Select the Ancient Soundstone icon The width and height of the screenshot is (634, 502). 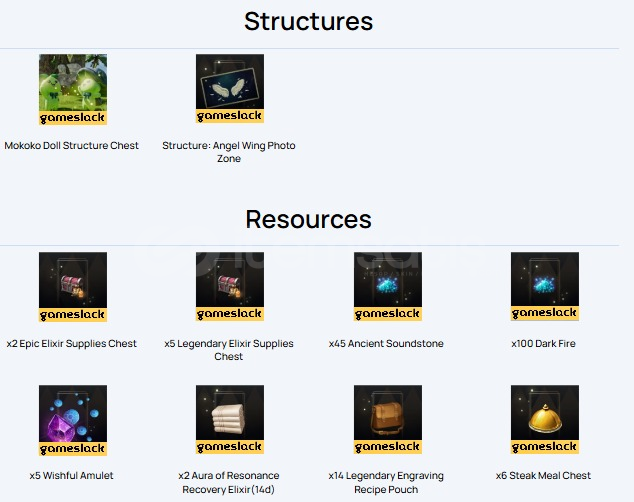click(x=388, y=287)
